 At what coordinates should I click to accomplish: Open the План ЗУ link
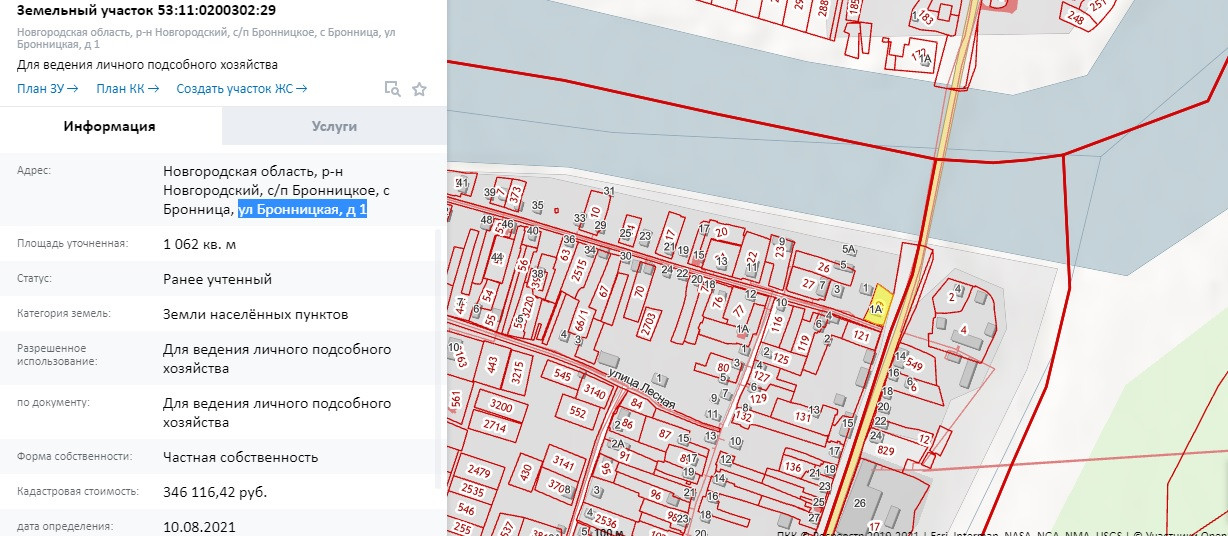[x=47, y=88]
